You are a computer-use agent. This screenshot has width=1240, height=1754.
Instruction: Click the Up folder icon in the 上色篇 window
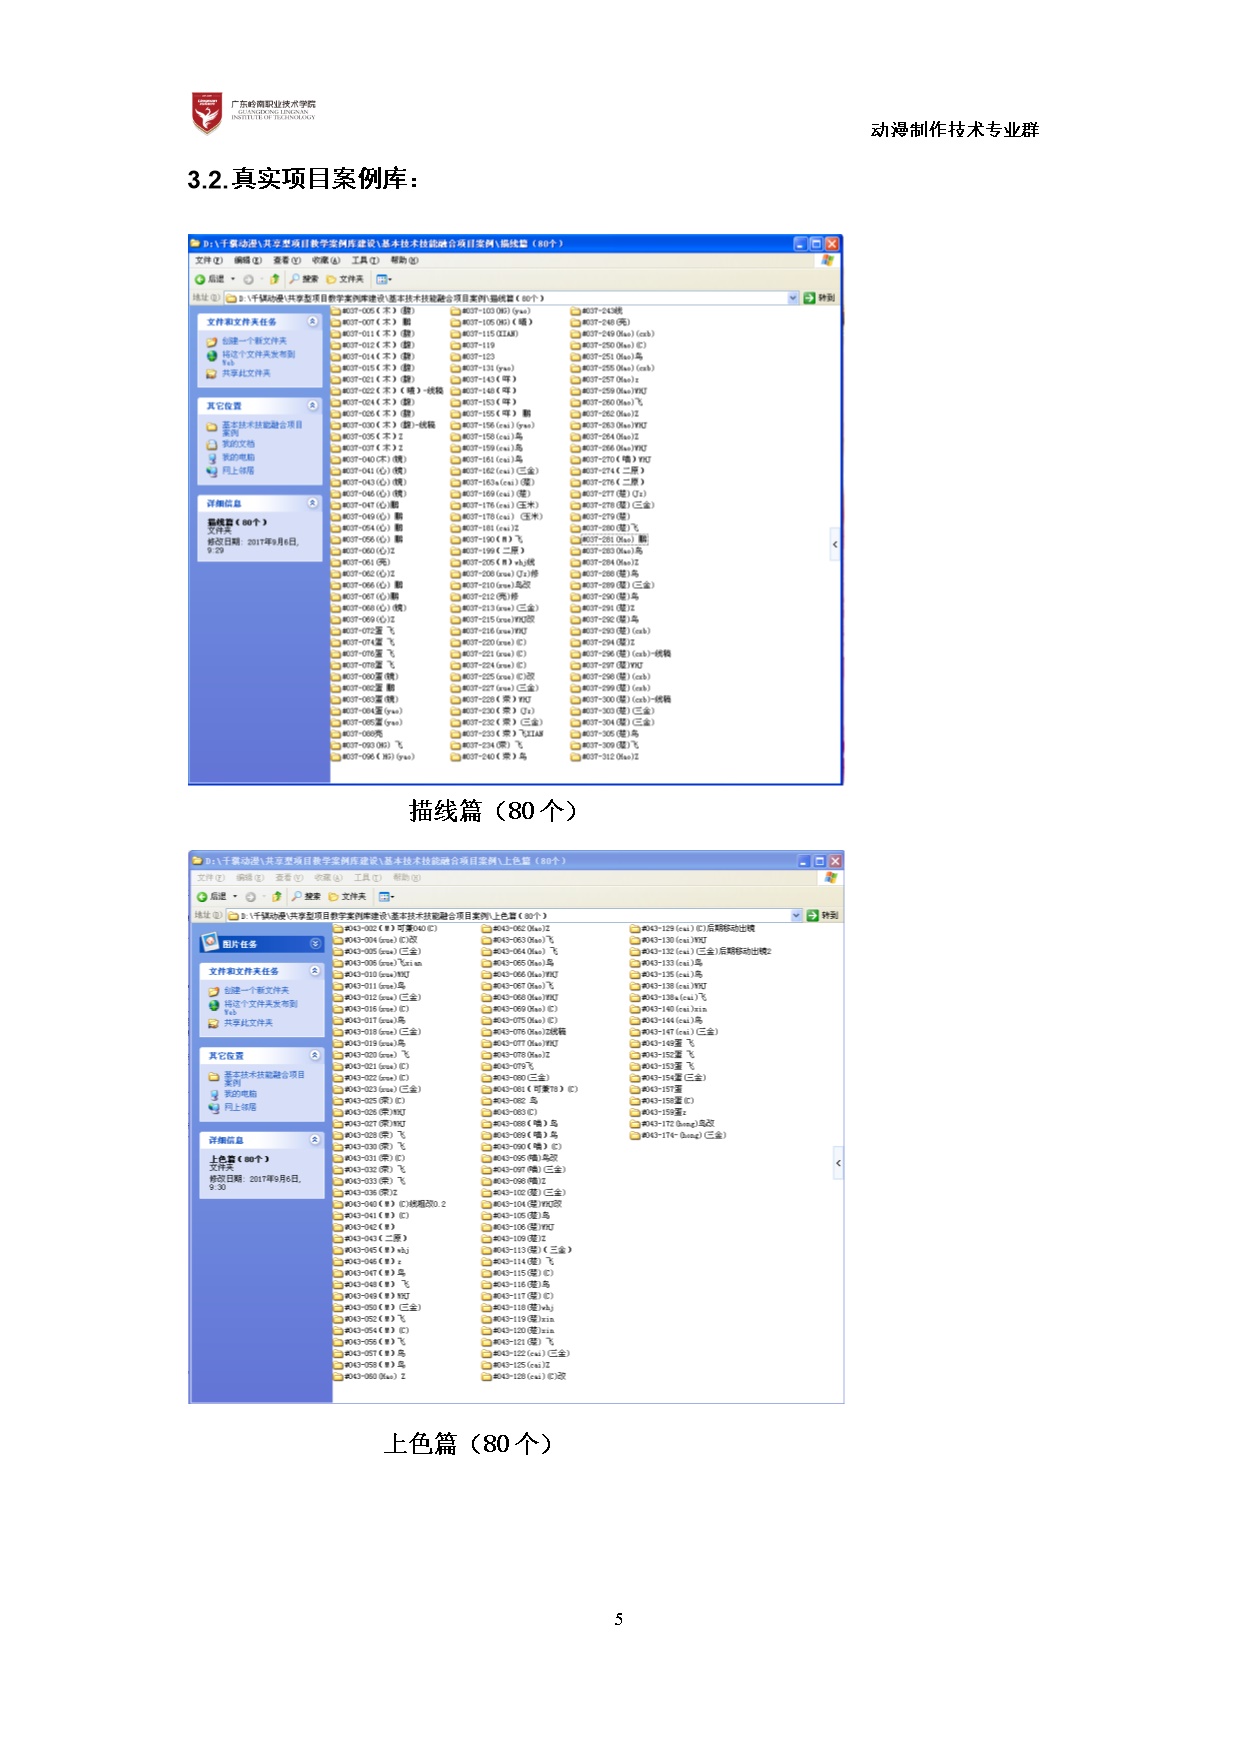pos(277,897)
